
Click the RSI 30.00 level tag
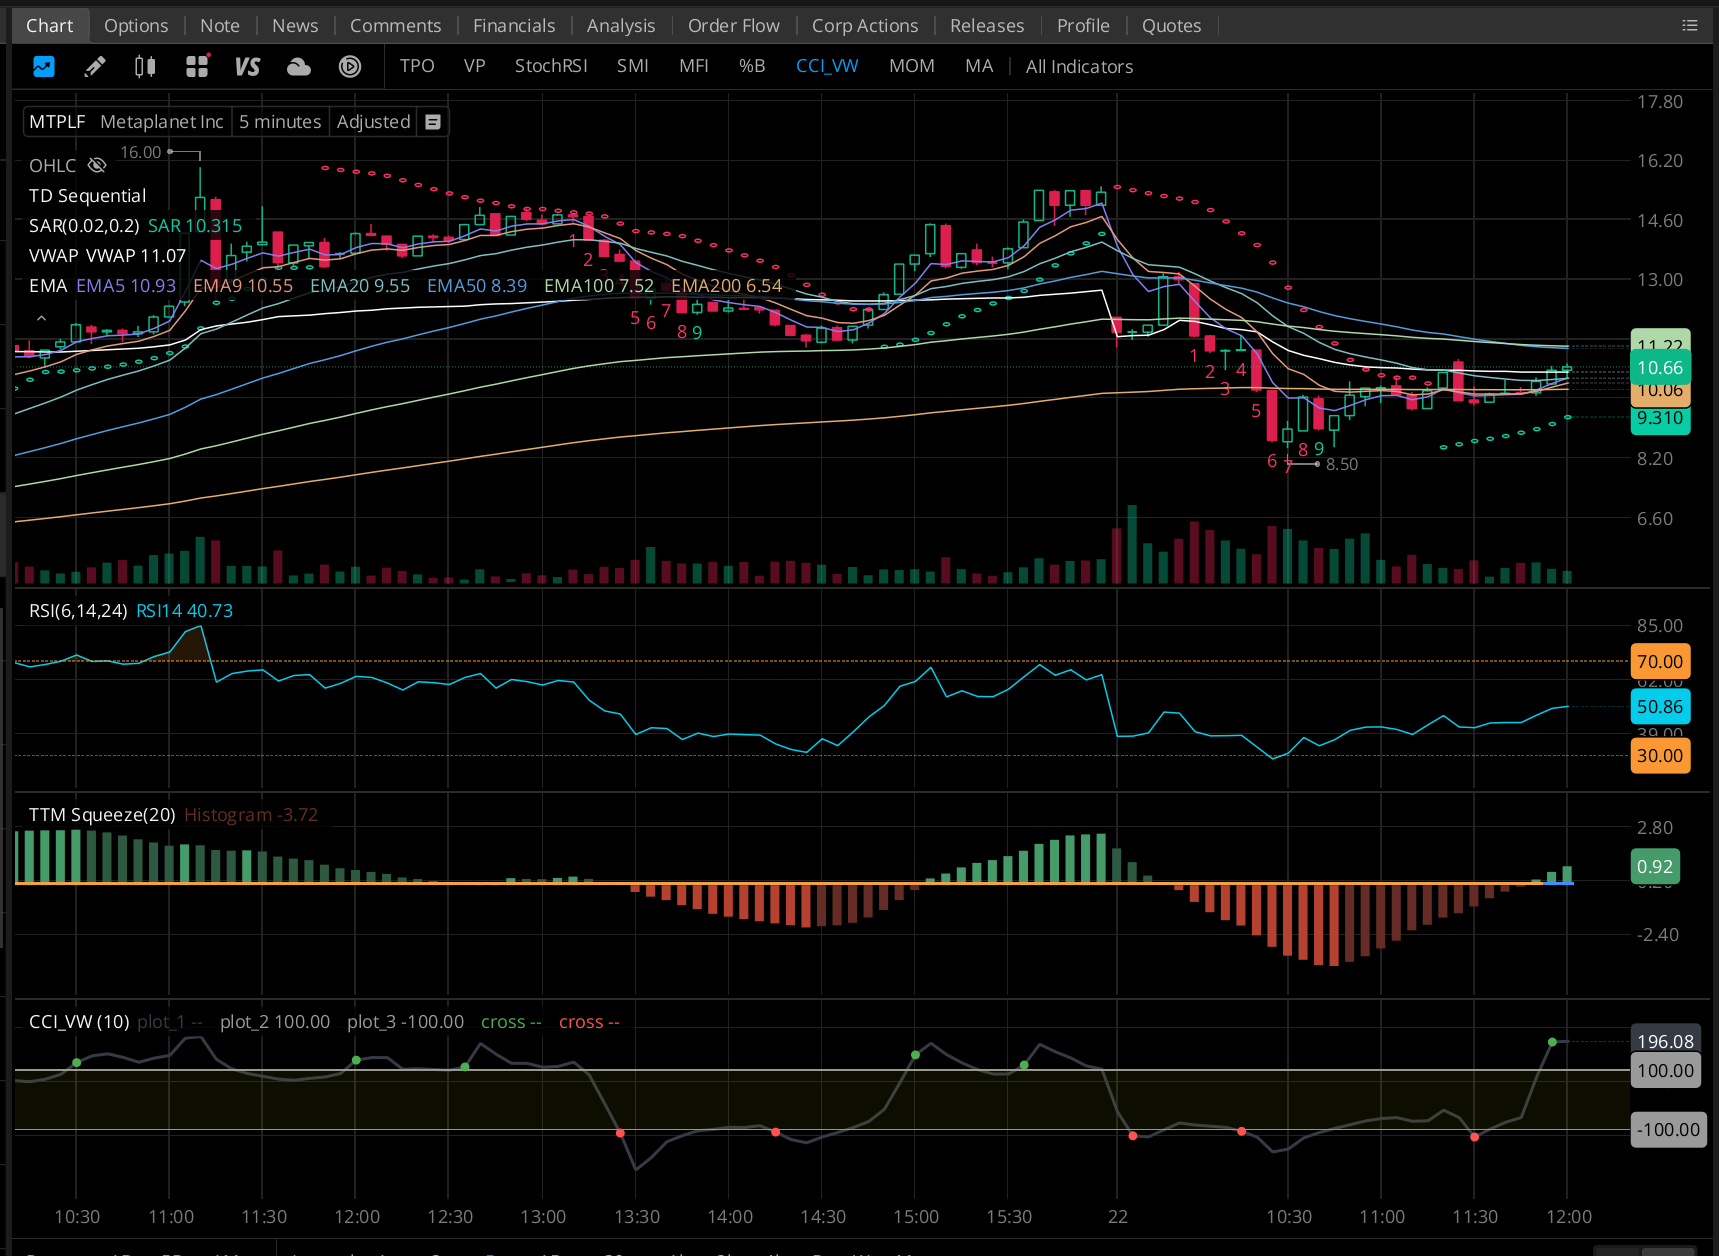[x=1660, y=756]
